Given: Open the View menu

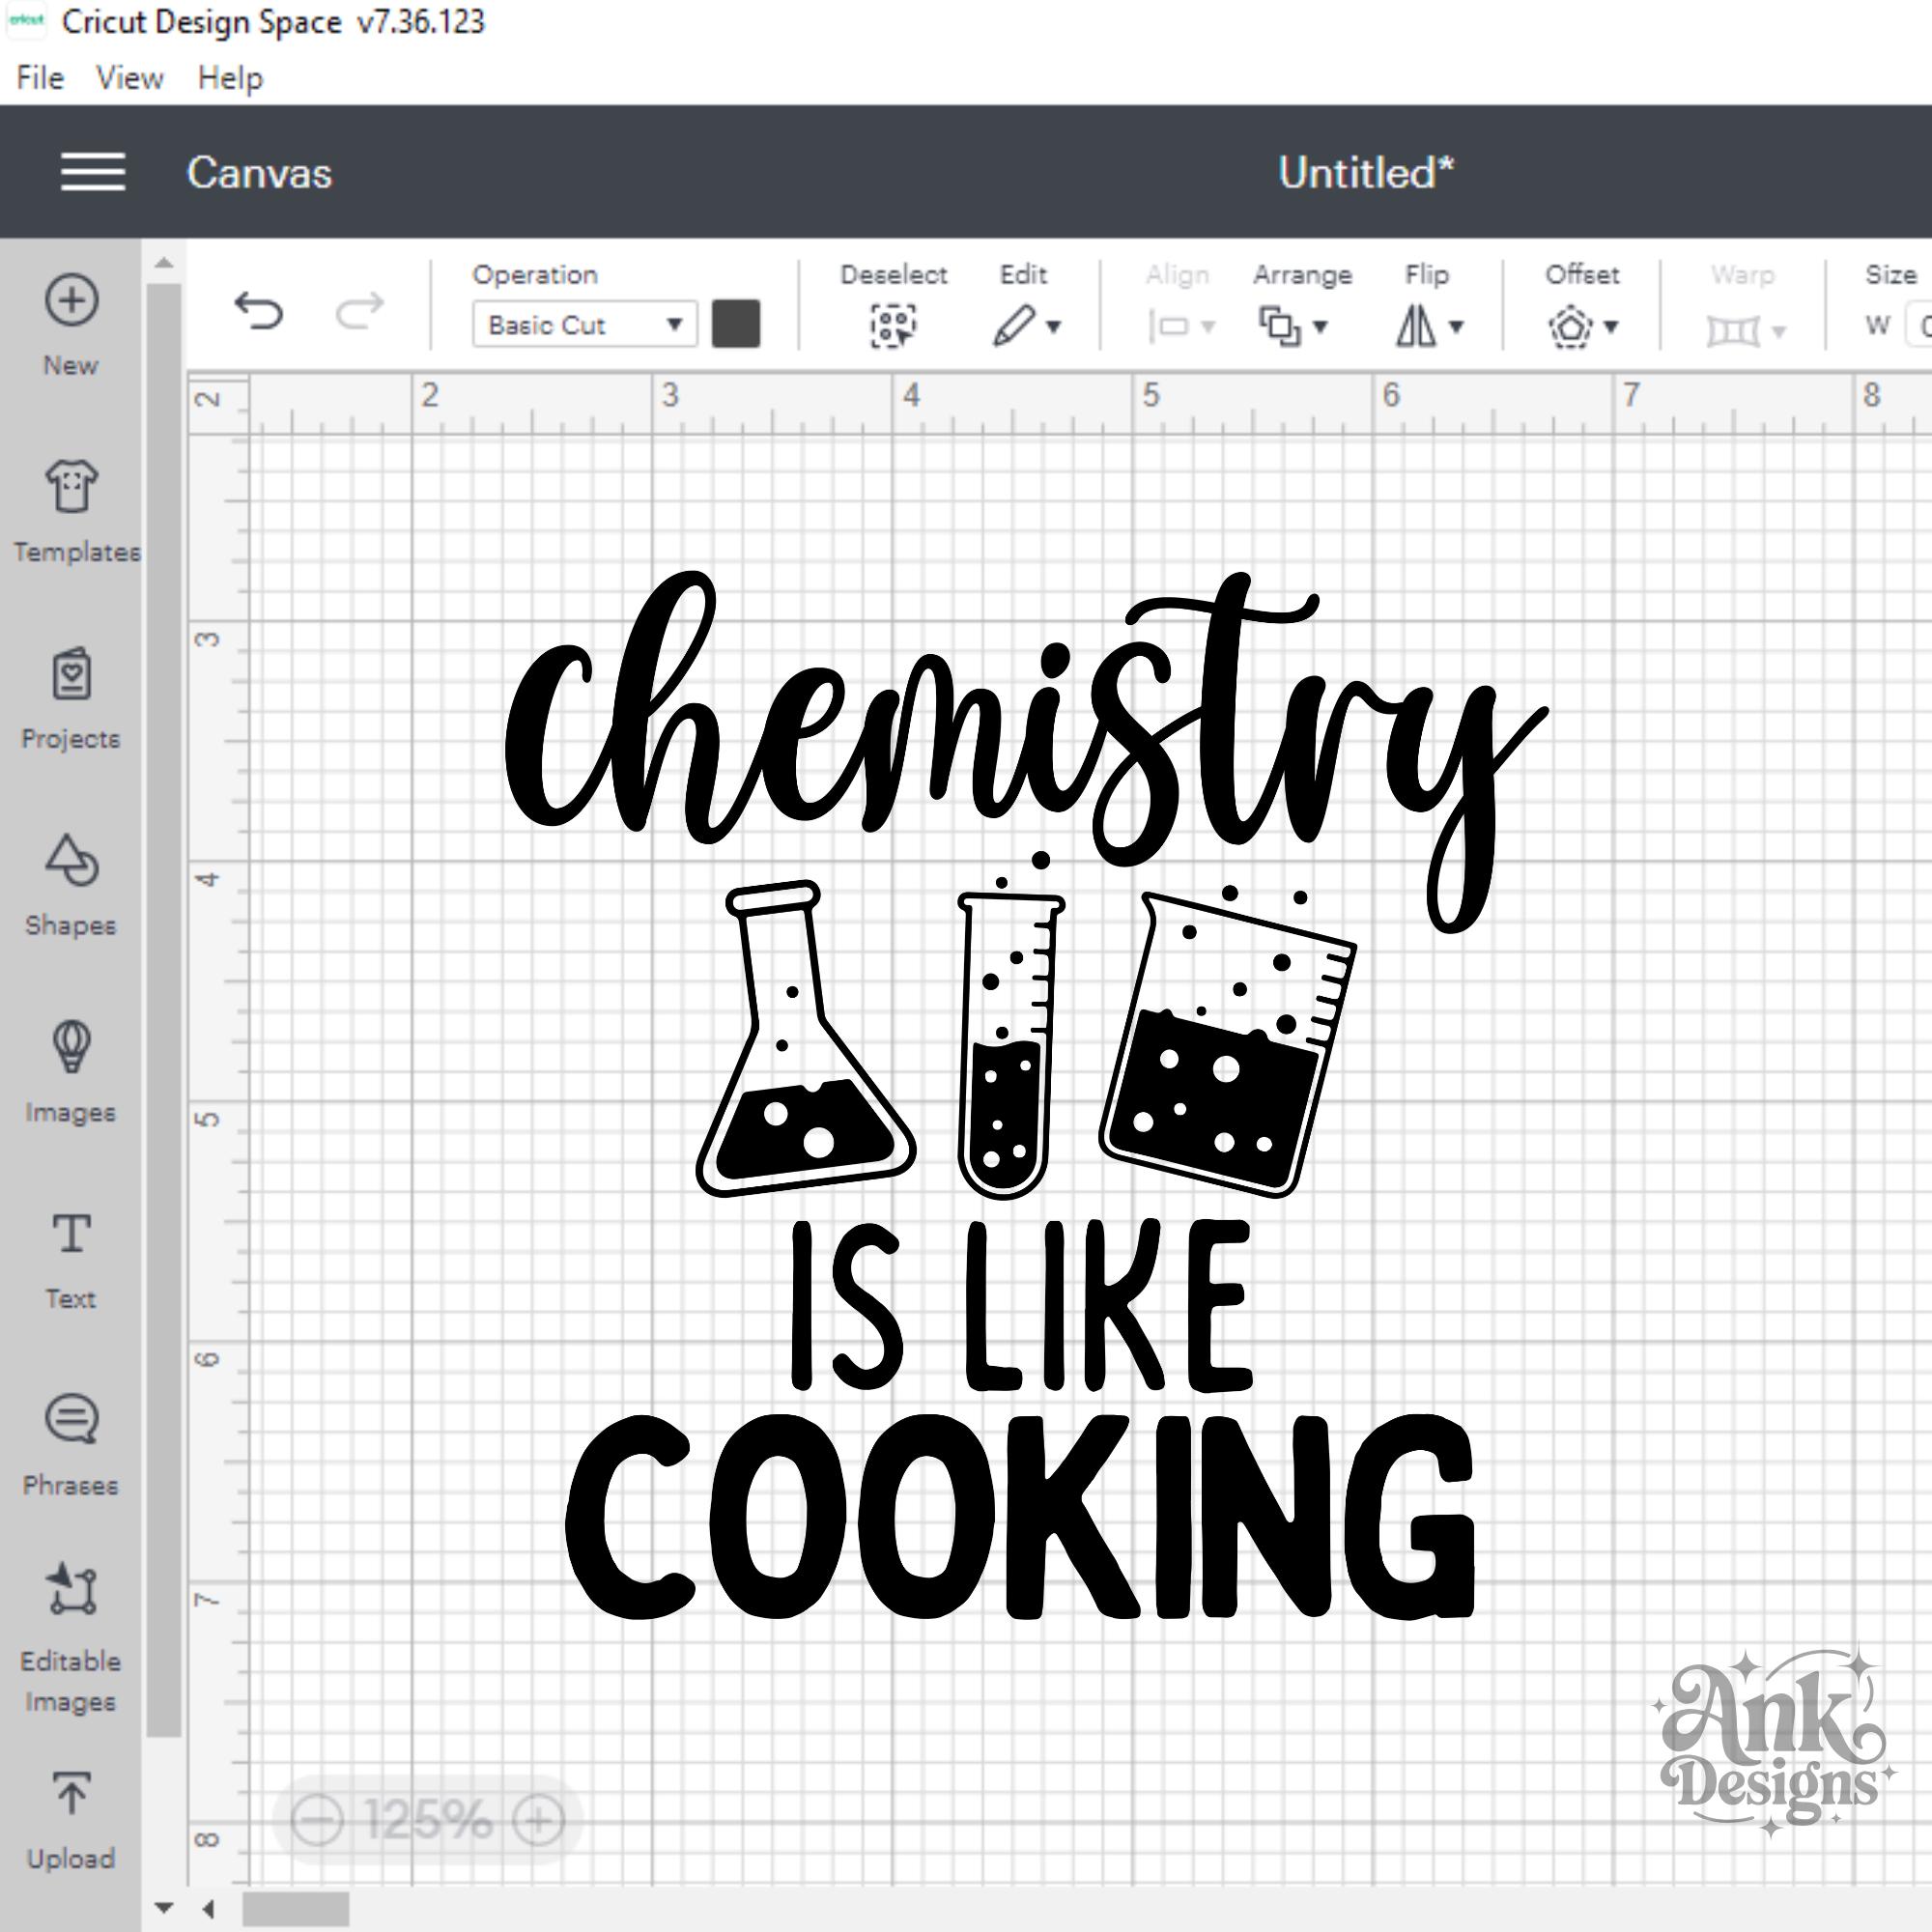Looking at the screenshot, I should point(130,78).
